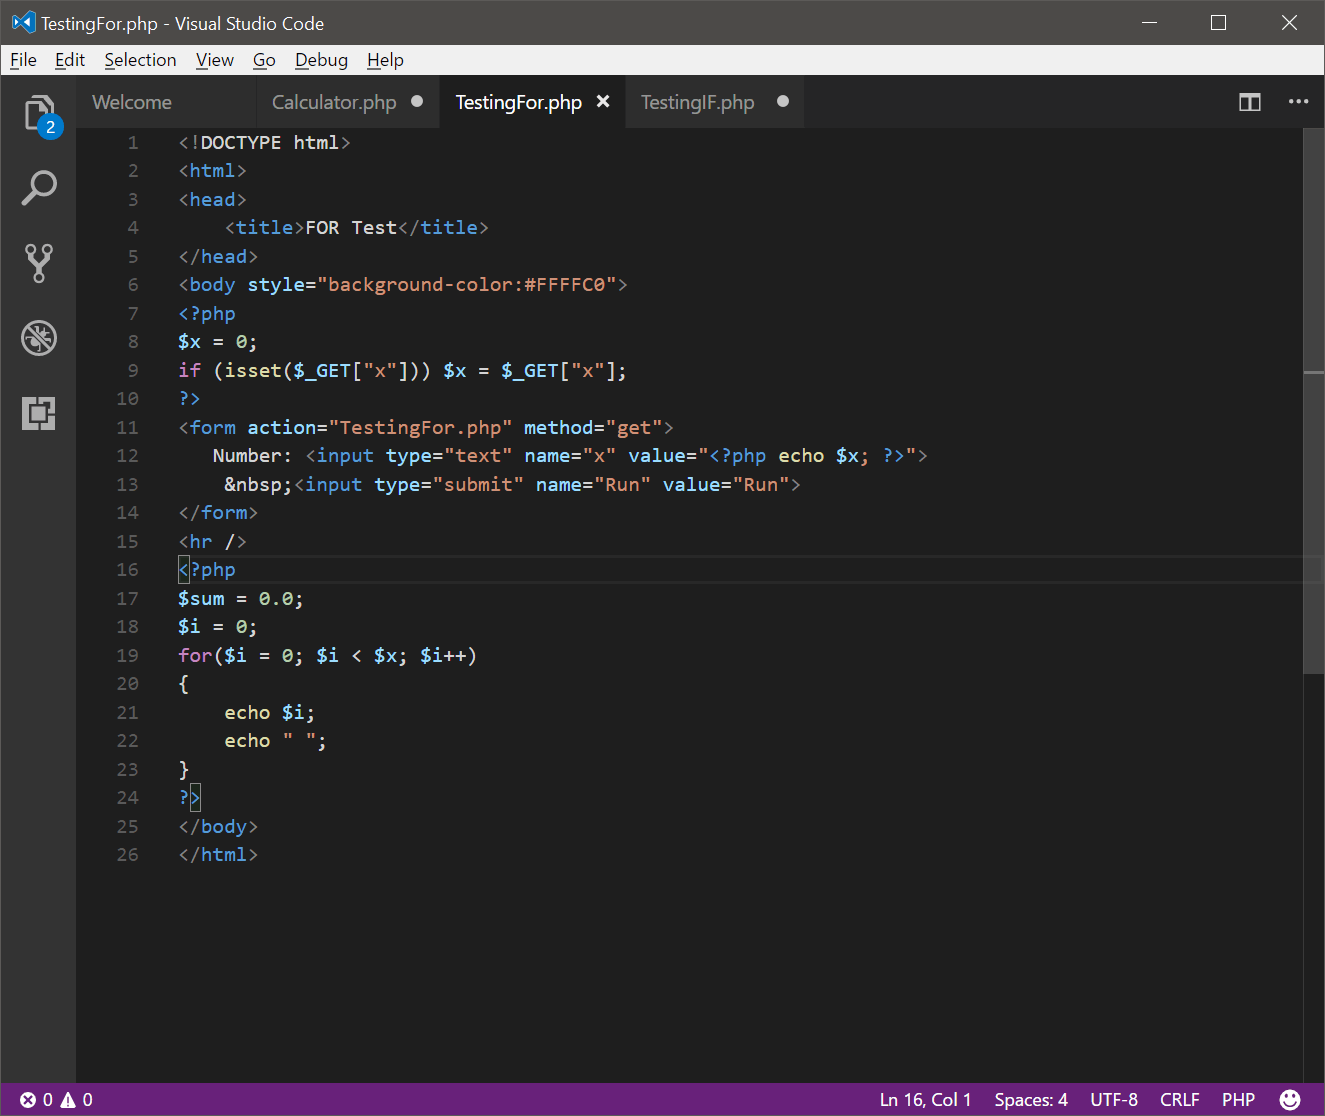
Task: Open the File menu
Action: [23, 60]
